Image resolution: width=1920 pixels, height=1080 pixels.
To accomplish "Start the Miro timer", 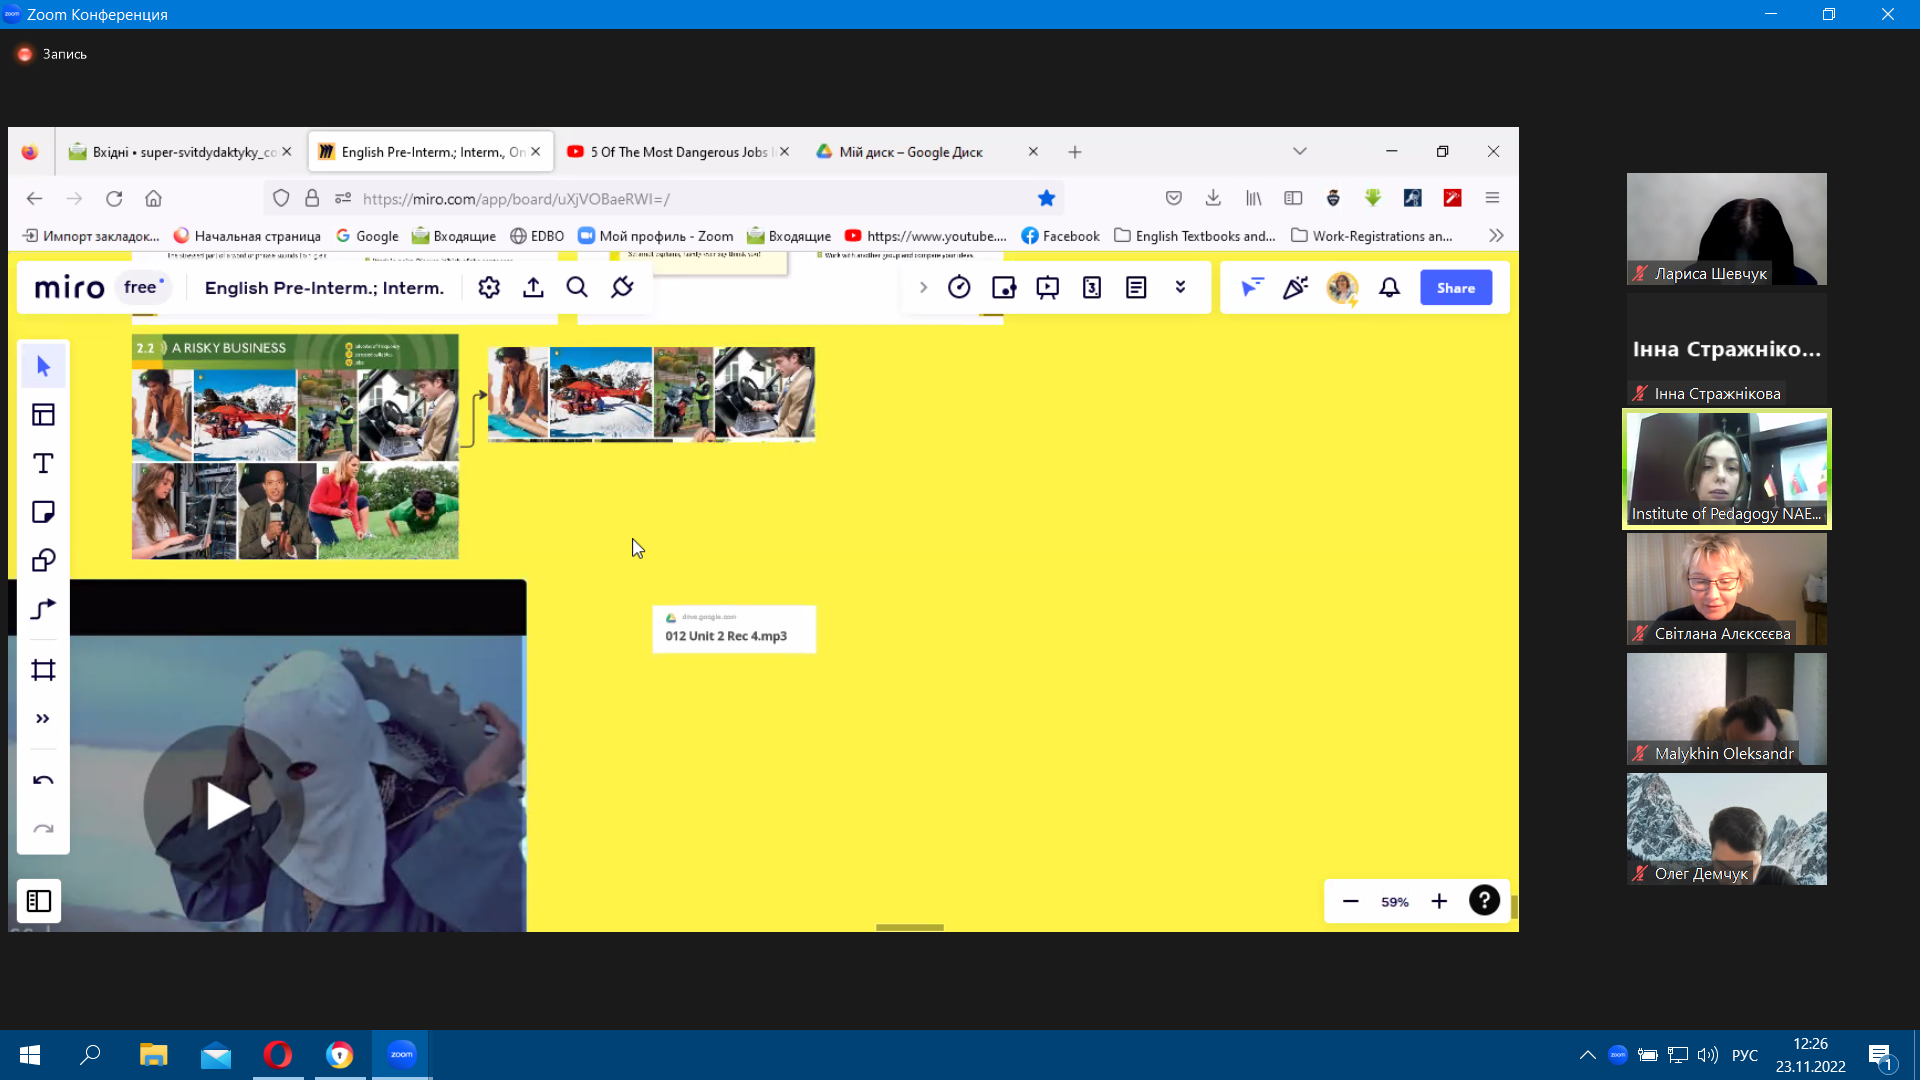I will [959, 288].
